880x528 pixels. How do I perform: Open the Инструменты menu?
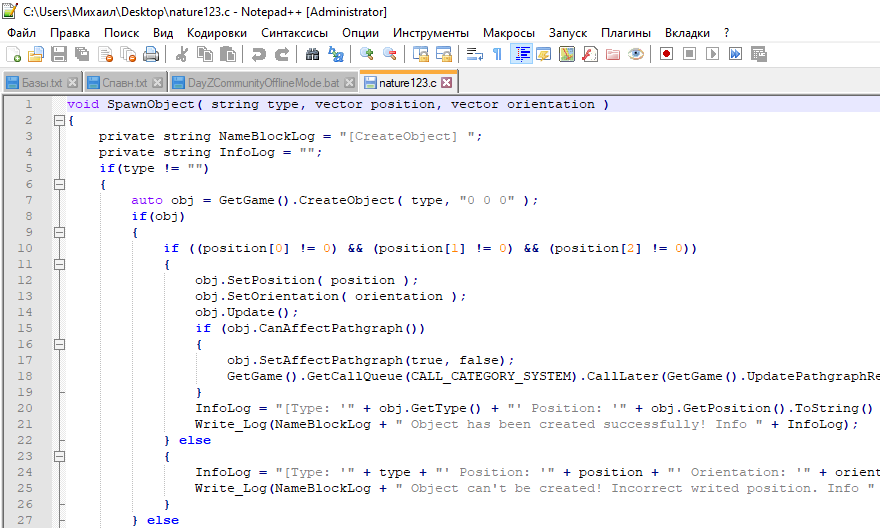(430, 33)
